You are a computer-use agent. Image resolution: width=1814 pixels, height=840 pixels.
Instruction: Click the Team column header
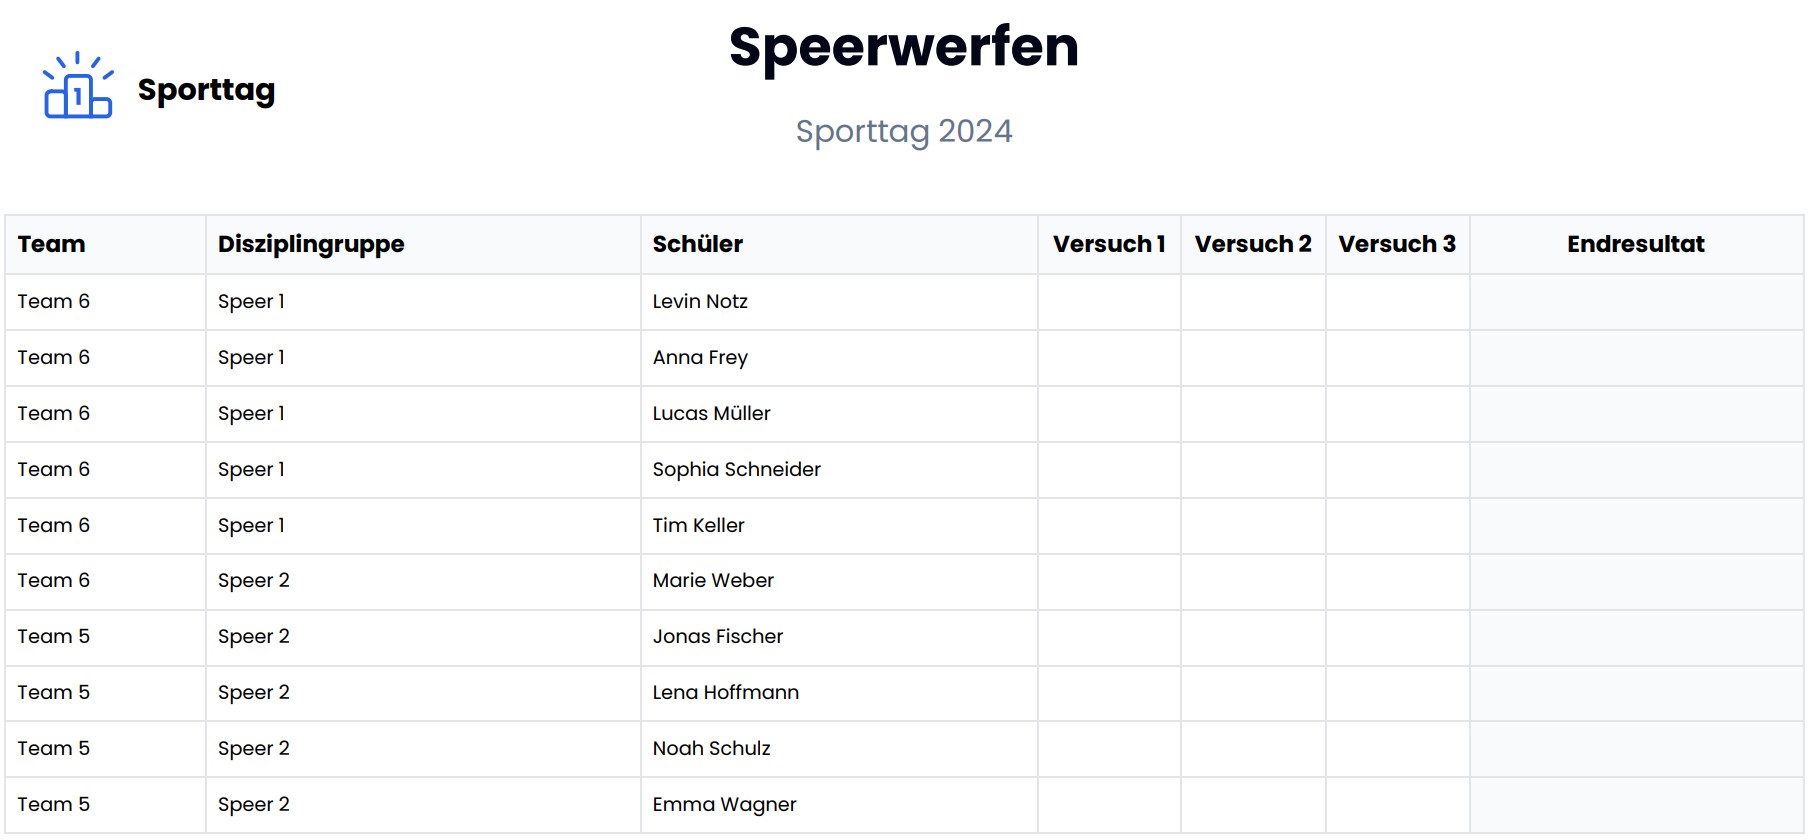(52, 244)
